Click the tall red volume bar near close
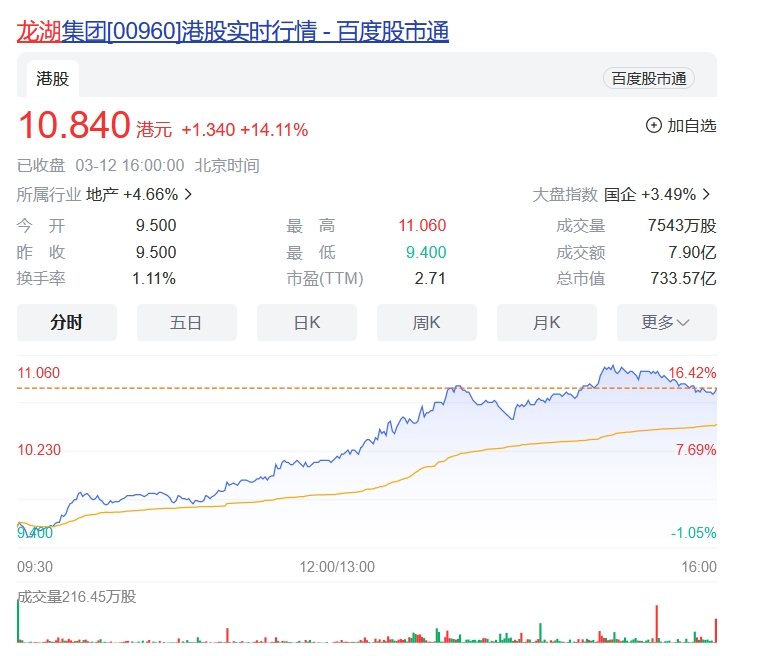This screenshot has height=656, width=759. 657,624
